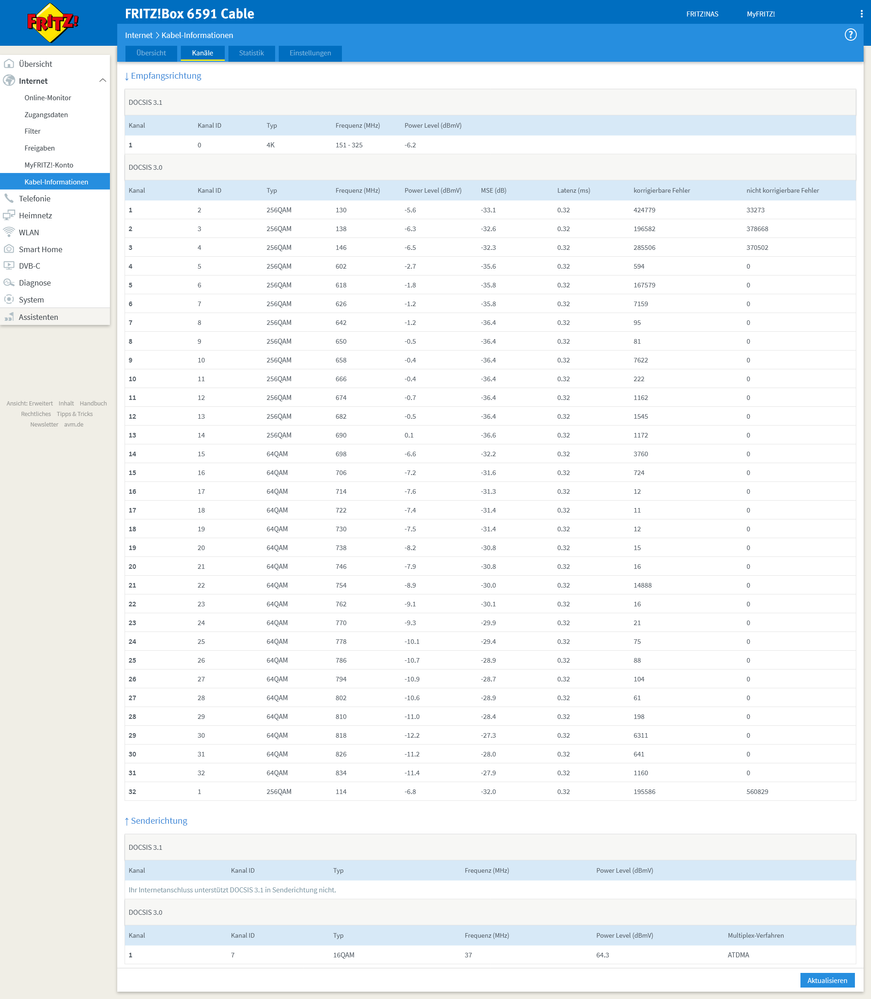Switch to the Statistik tab

coord(251,53)
